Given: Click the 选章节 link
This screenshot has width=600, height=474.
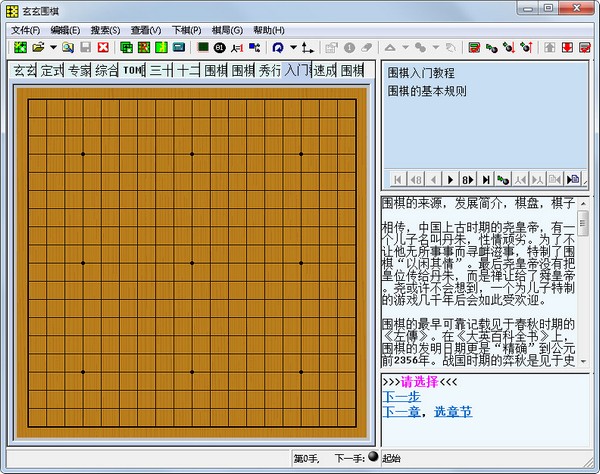Looking at the screenshot, I should (453, 411).
